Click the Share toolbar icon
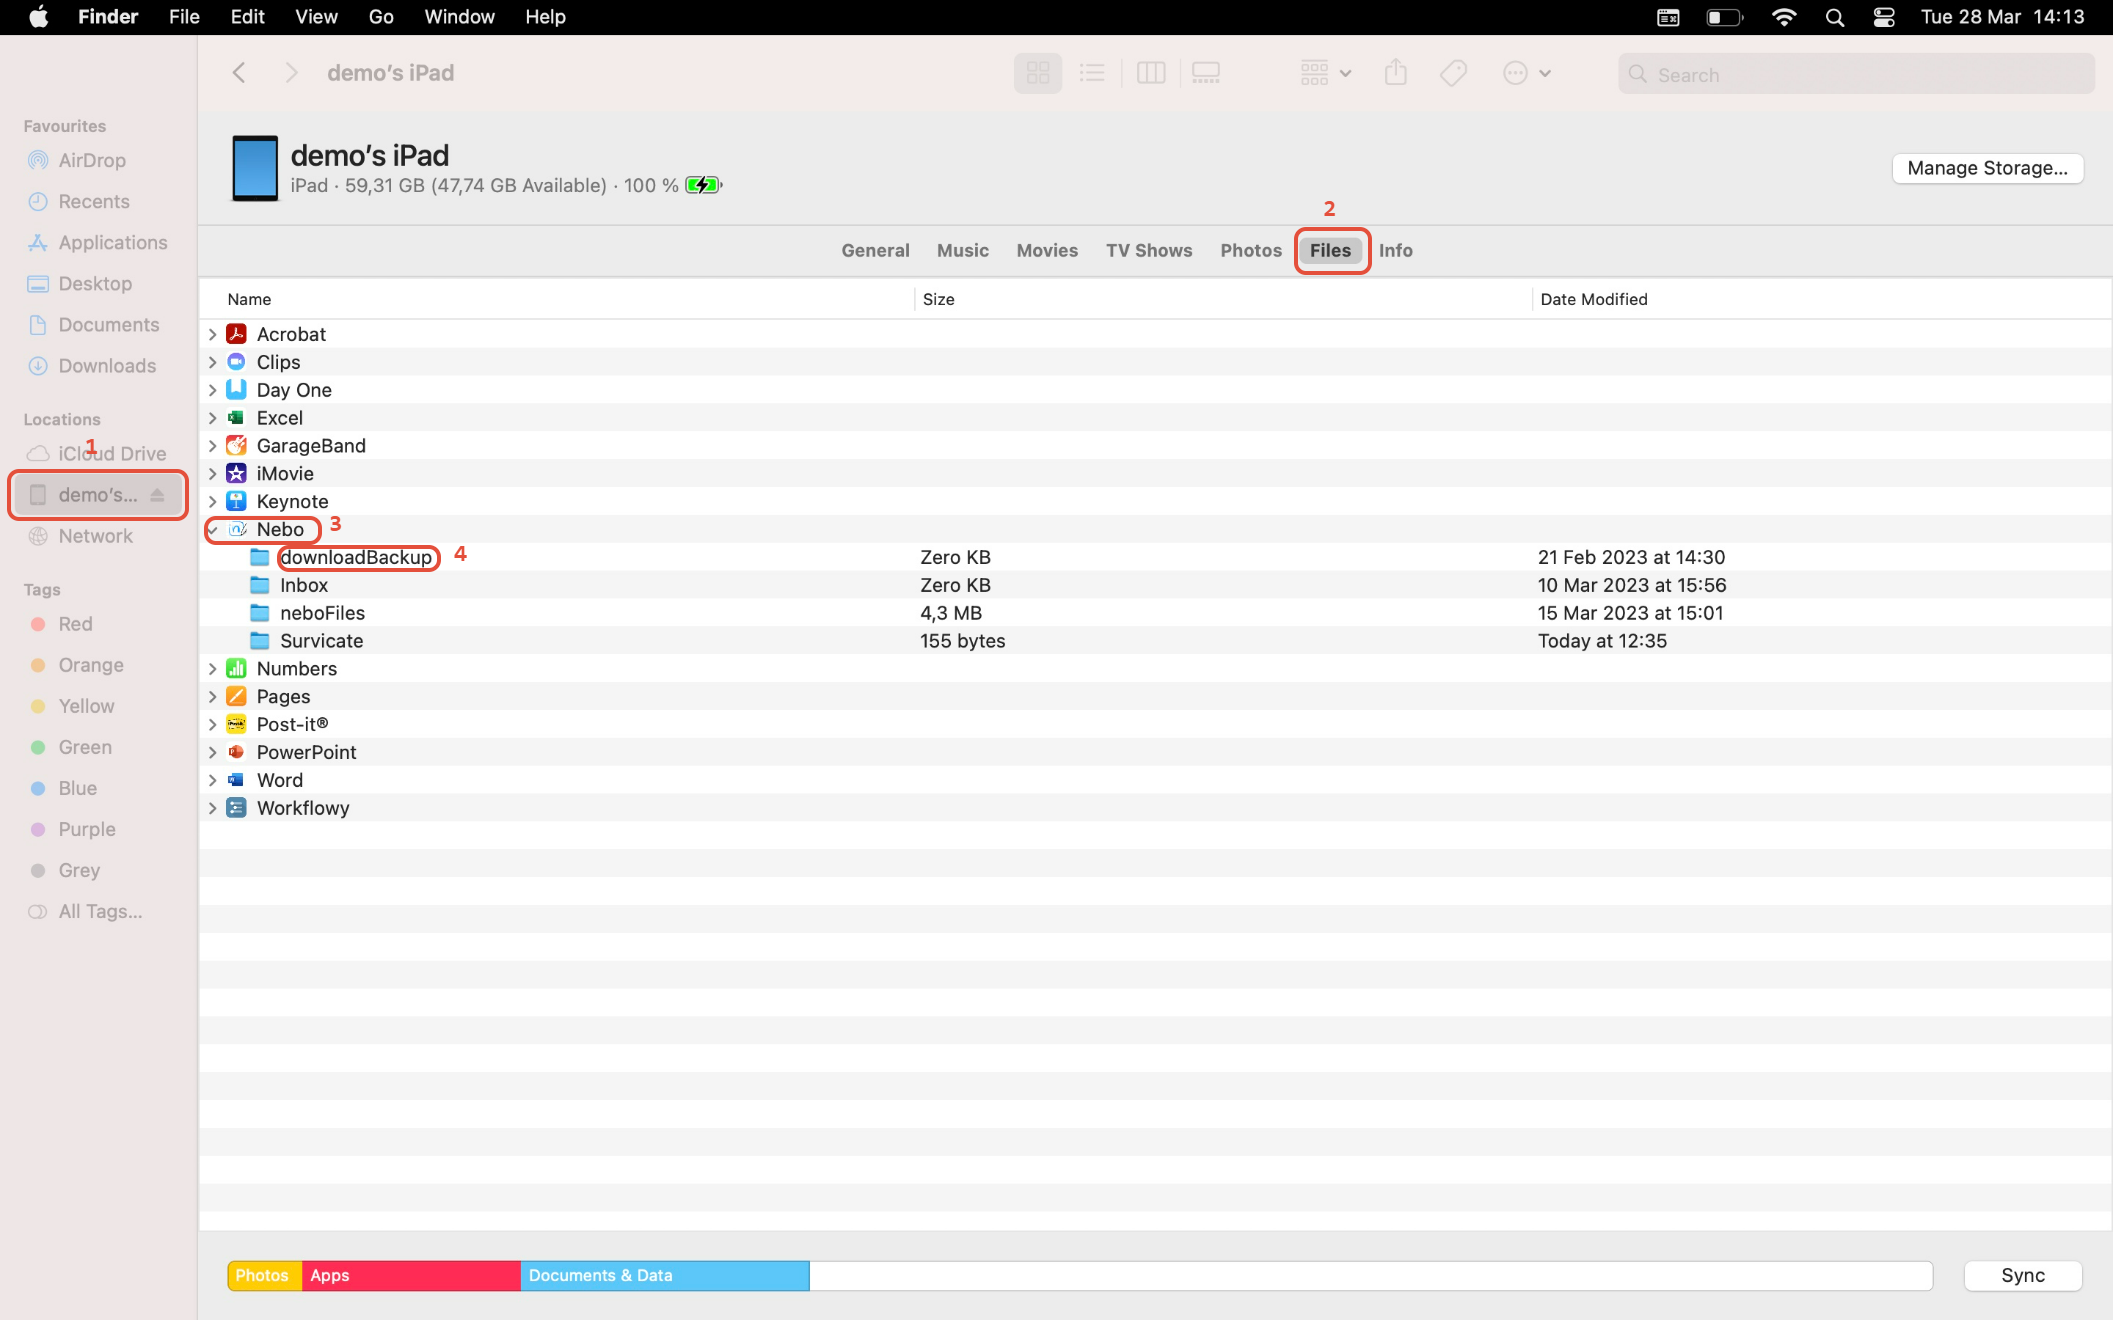This screenshot has height=1320, width=2113. [x=1395, y=73]
